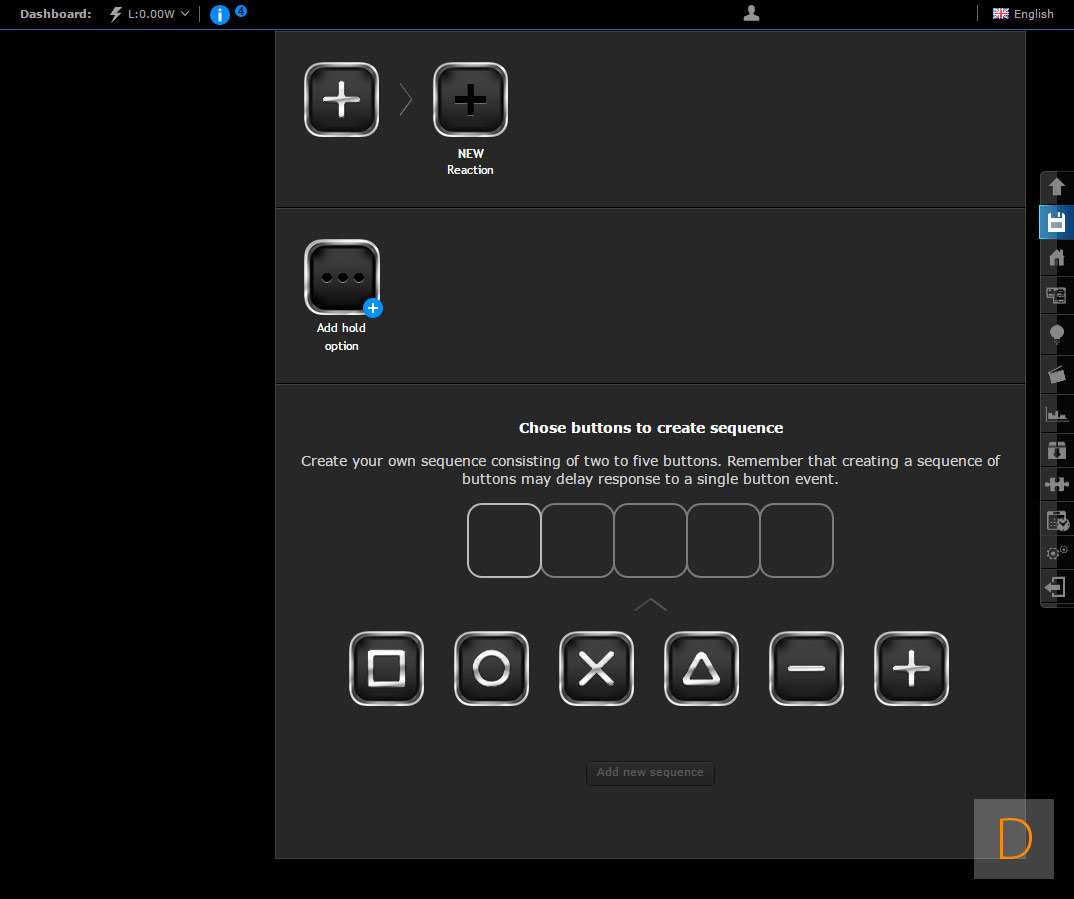Open the bar chart statistics sidebar icon
The height and width of the screenshot is (899, 1074).
tap(1056, 413)
